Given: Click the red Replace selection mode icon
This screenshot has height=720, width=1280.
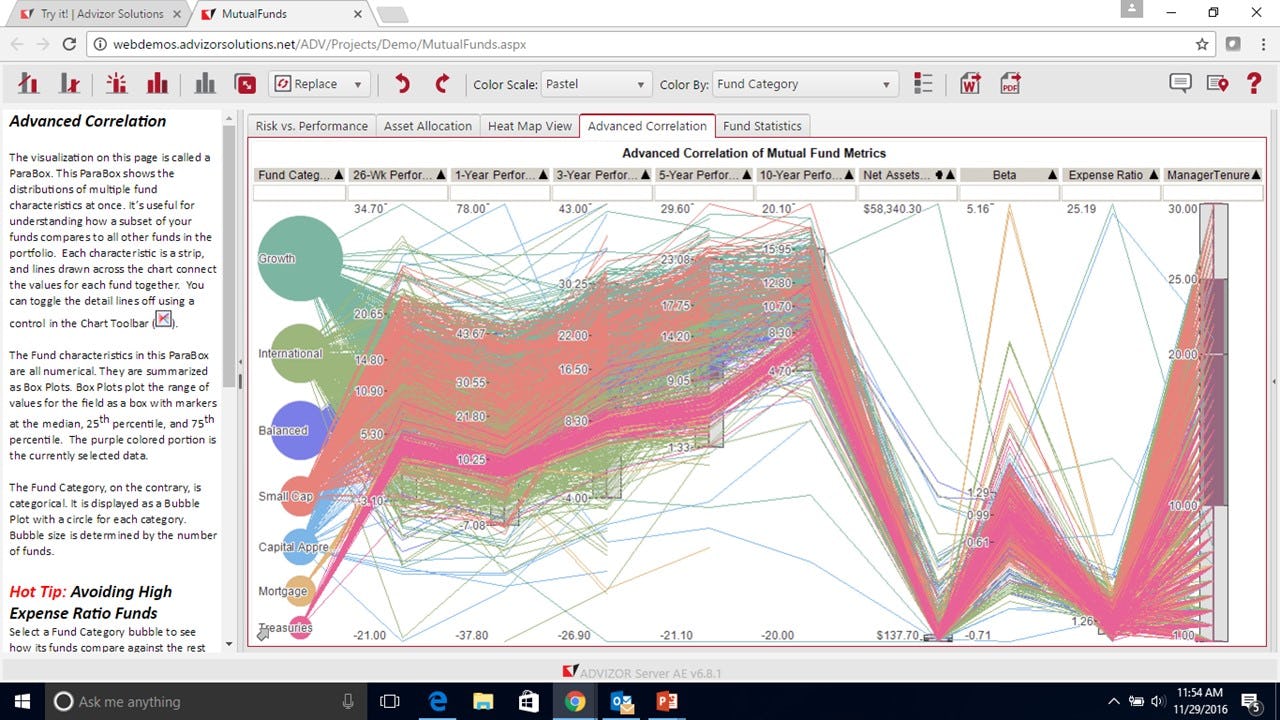Looking at the screenshot, I should (x=246, y=84).
